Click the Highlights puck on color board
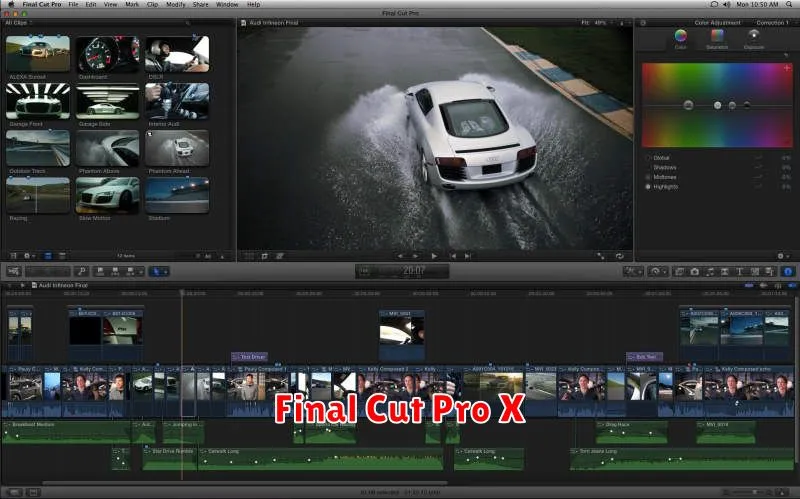800x499 pixels. (x=717, y=105)
